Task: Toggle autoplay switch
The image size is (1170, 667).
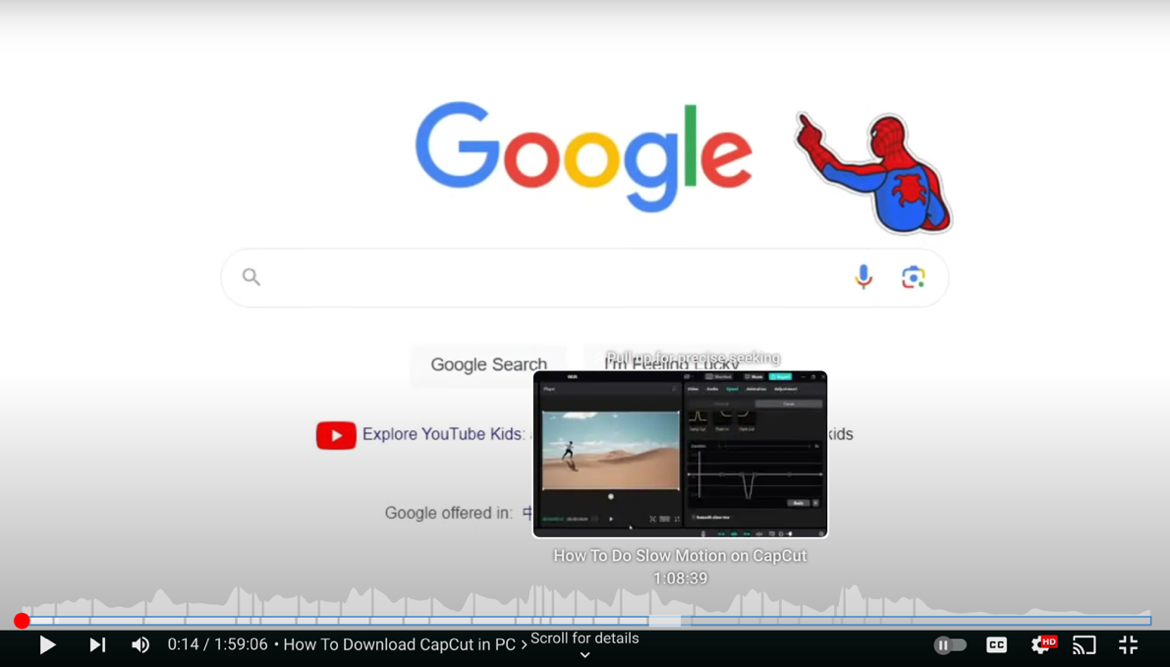Action: [x=950, y=645]
